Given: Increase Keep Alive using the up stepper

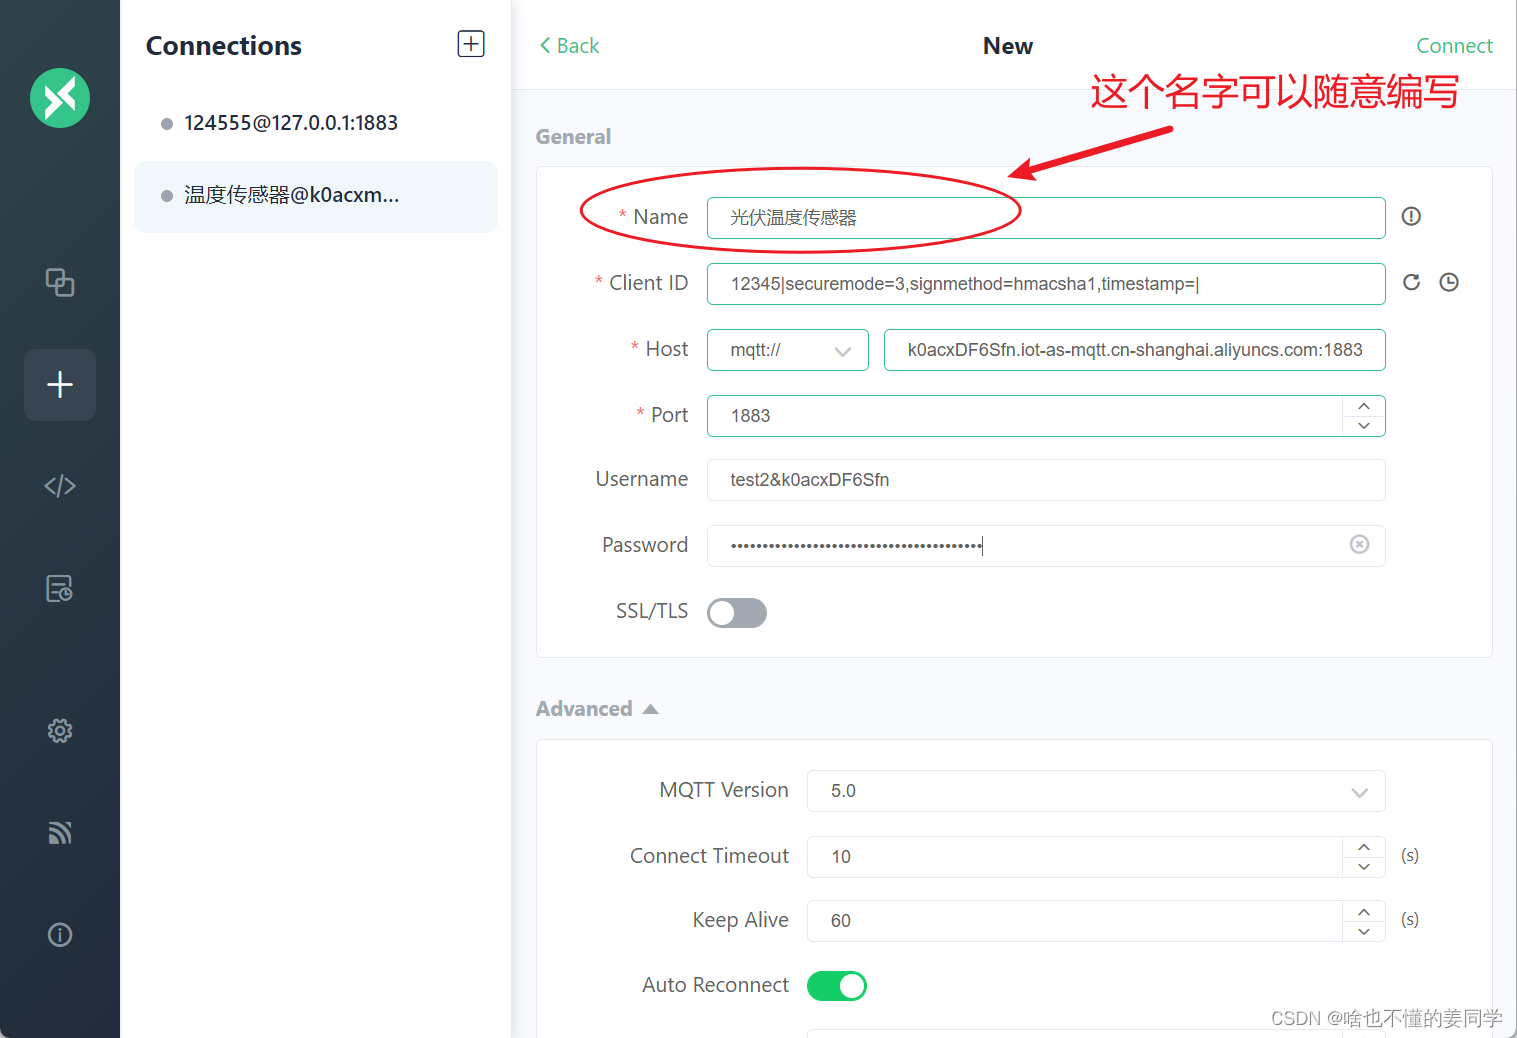Looking at the screenshot, I should [1363, 911].
